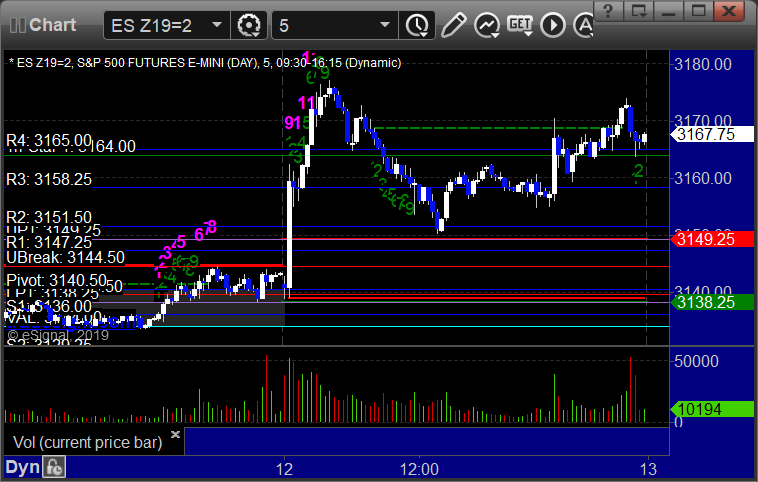Click the 3167.75 current price tag
Image resolution: width=758 pixels, height=482 pixels.
[x=712, y=134]
